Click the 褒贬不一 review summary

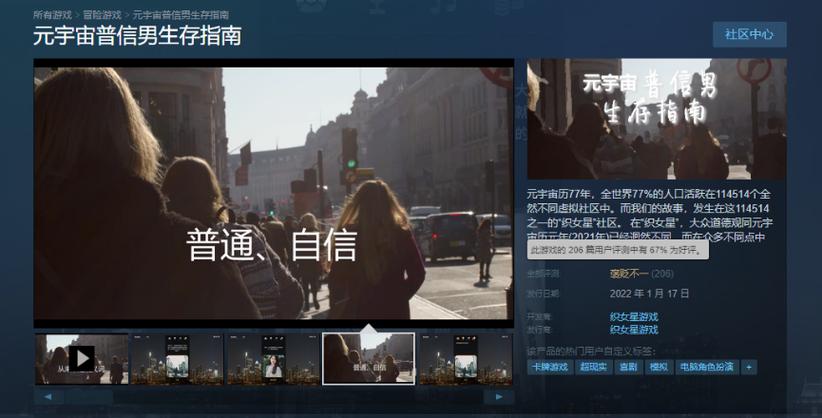[629, 273]
